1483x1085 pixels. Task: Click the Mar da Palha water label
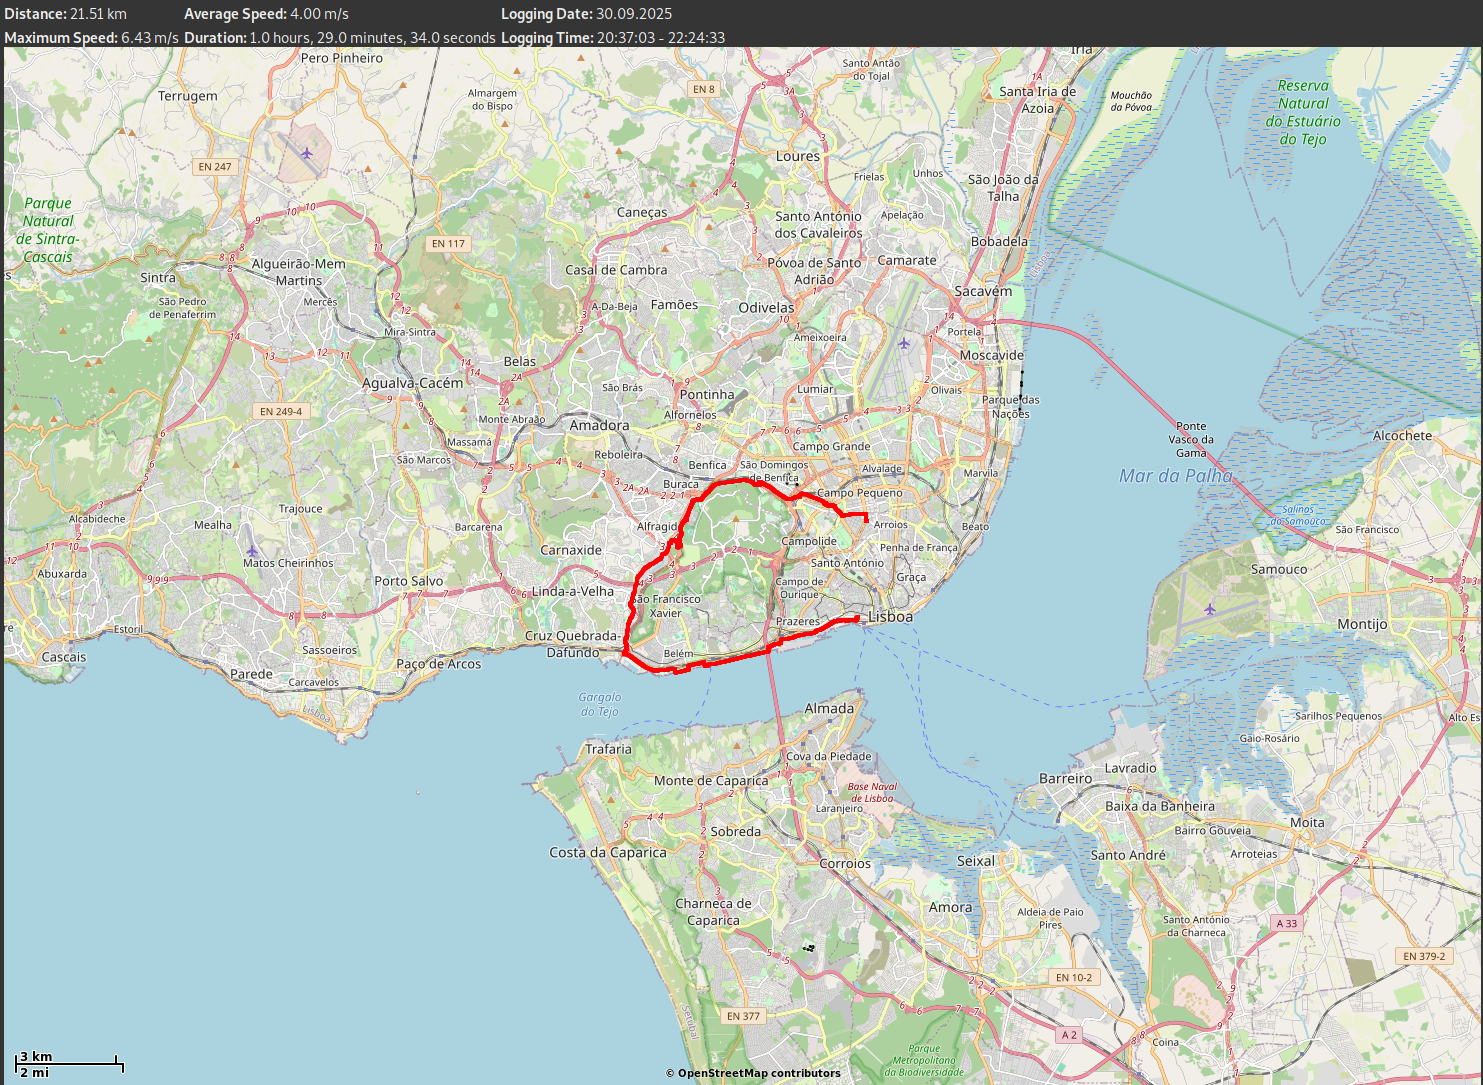[1175, 476]
